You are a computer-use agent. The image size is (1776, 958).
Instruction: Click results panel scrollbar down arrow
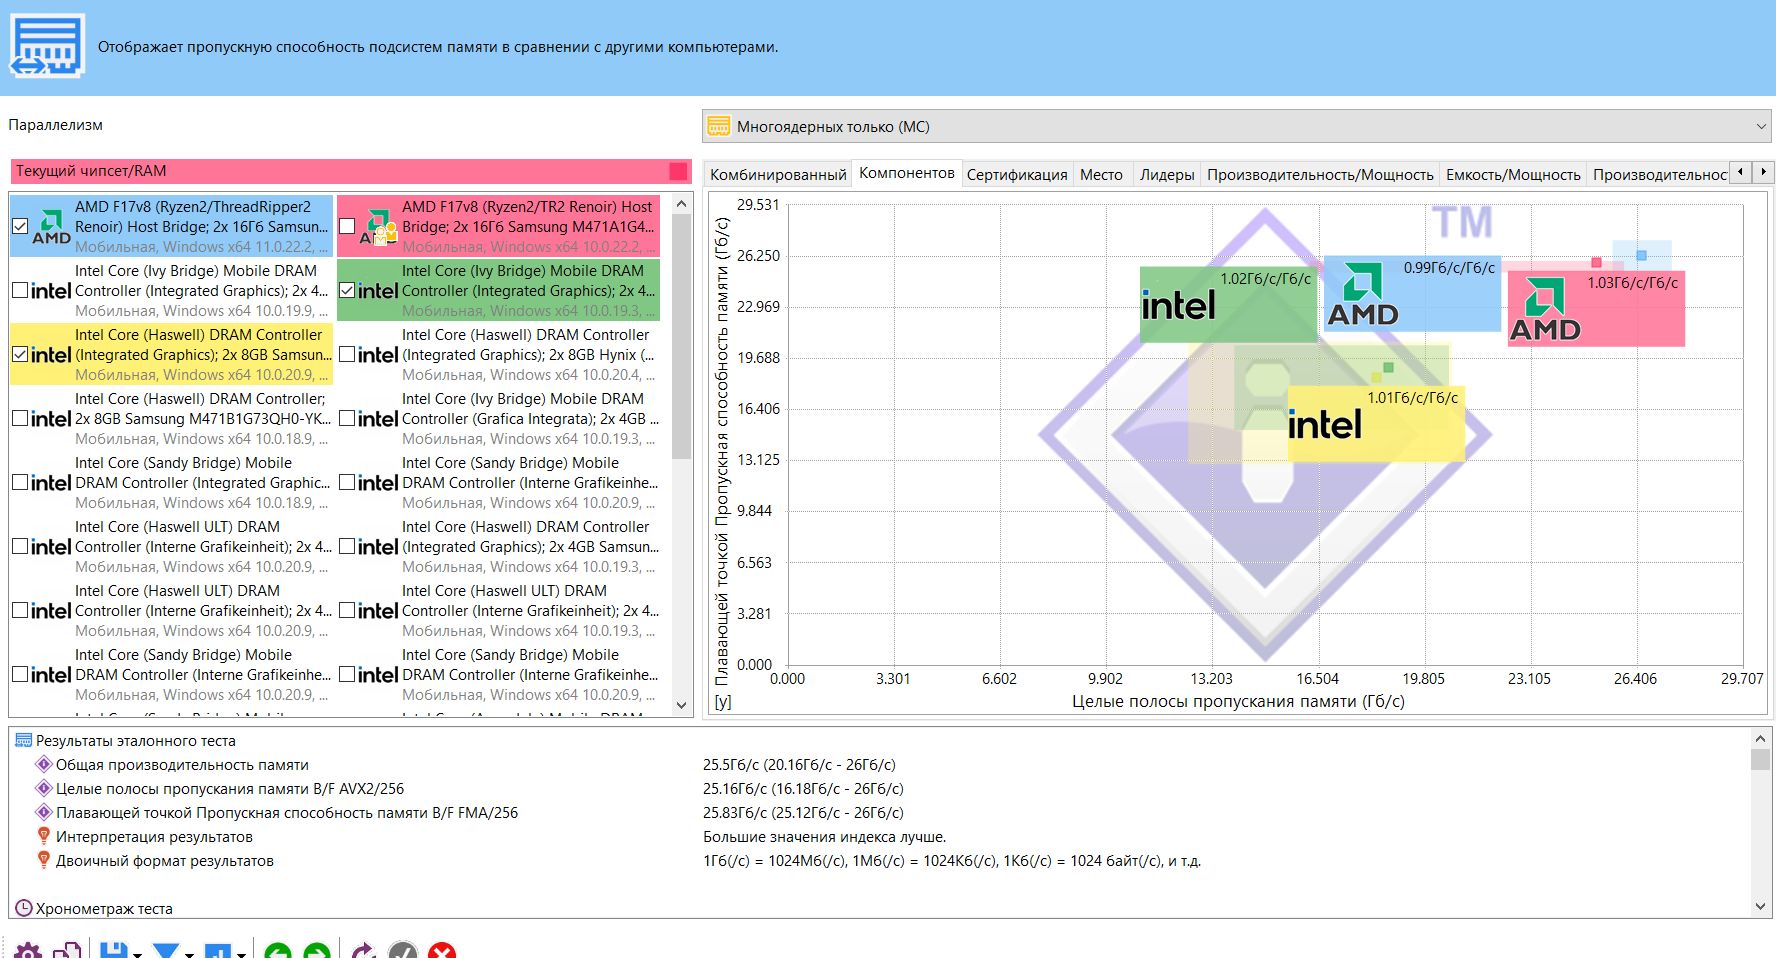[x=1760, y=907]
